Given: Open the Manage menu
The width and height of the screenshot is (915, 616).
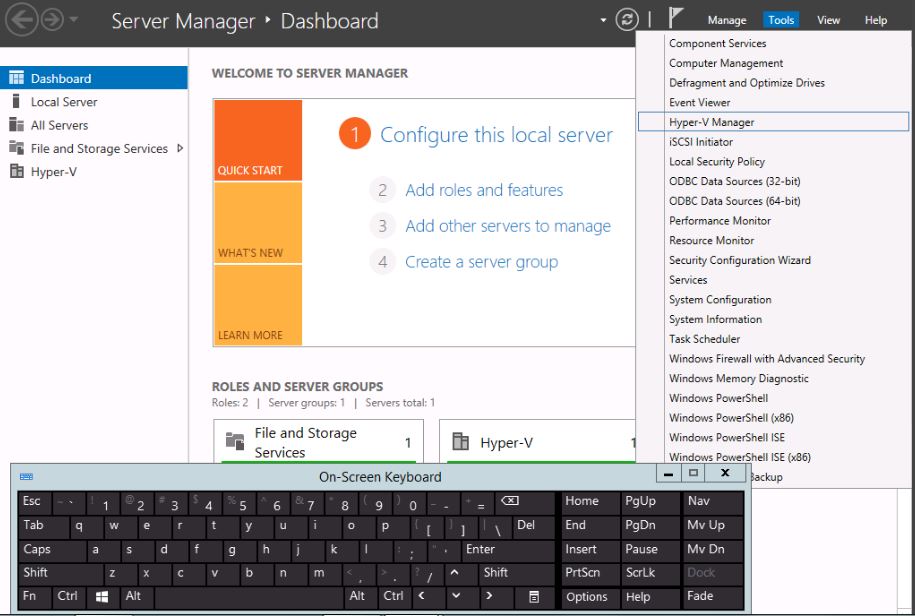Looking at the screenshot, I should (x=727, y=20).
